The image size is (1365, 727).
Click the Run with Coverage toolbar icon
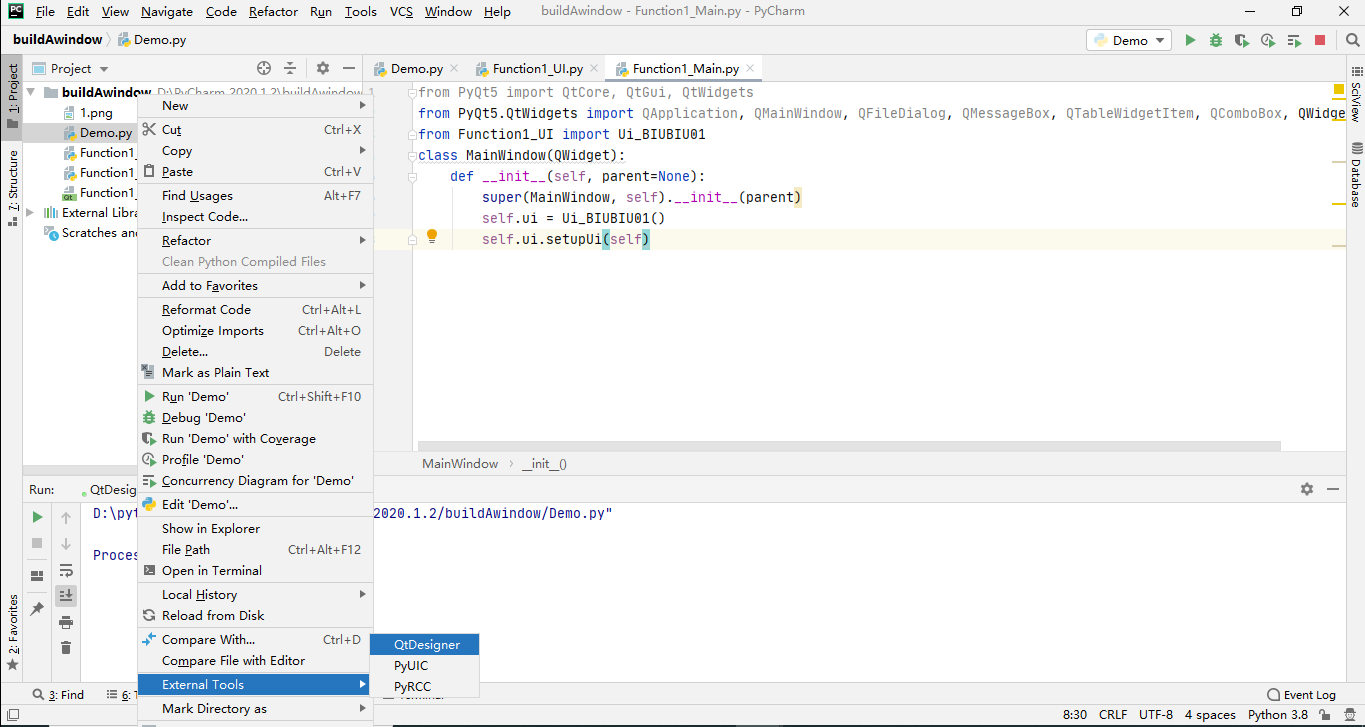point(1242,40)
